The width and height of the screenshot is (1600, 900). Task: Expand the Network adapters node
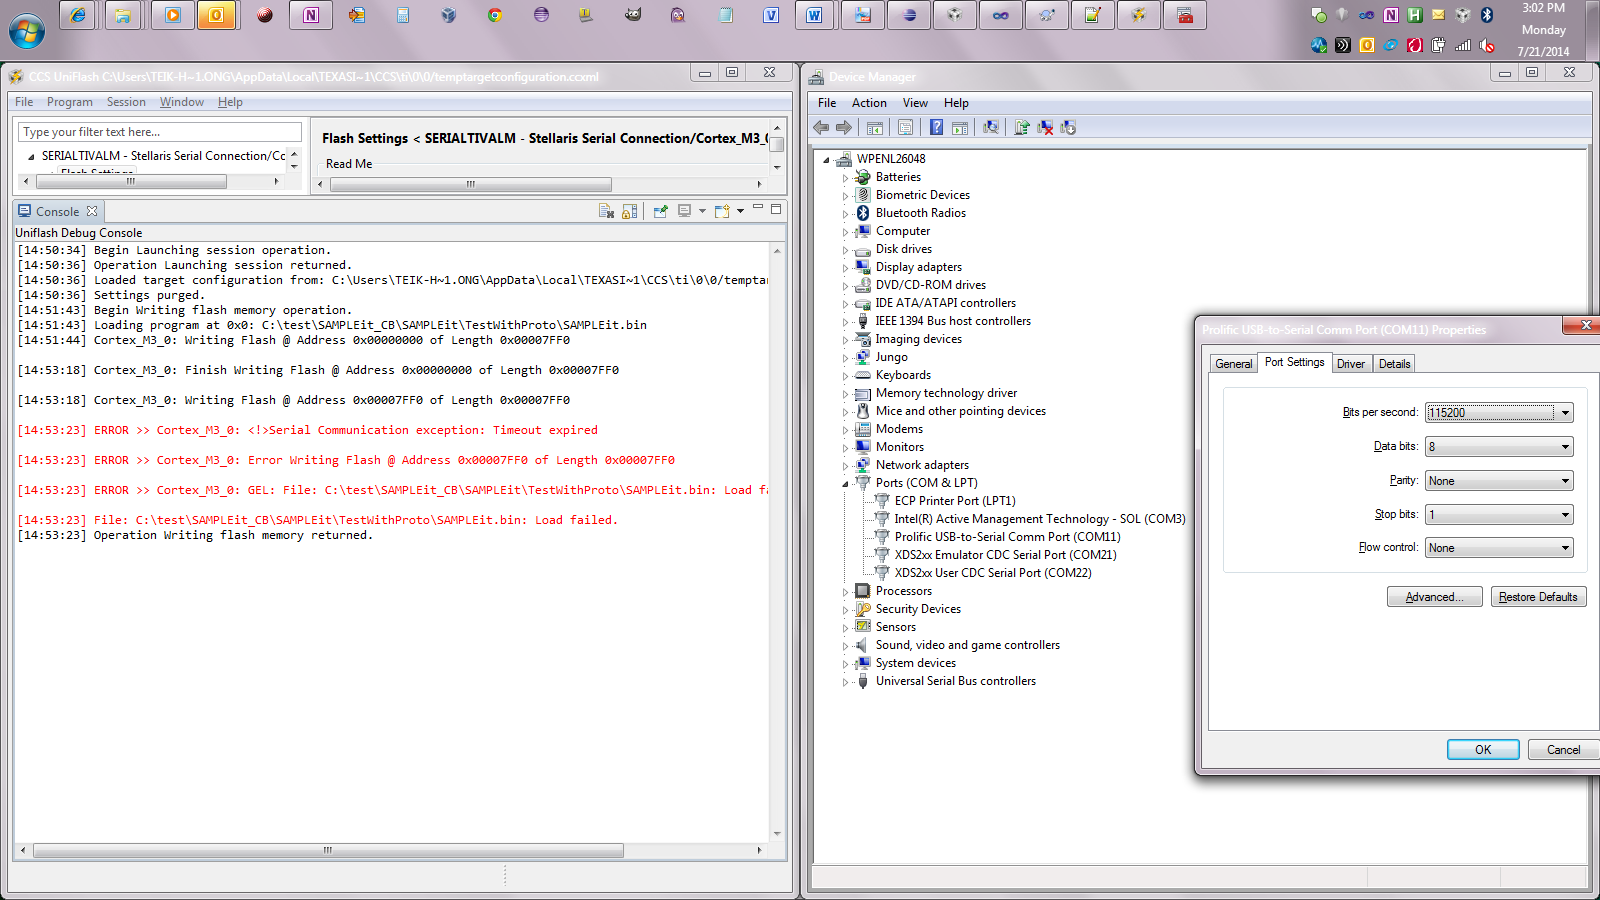tap(845, 466)
